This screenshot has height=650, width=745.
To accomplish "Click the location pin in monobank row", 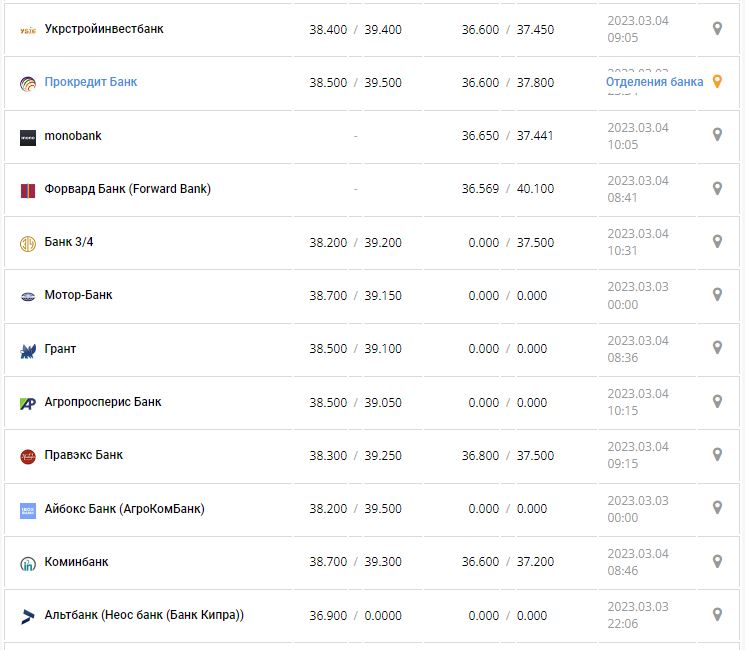I will (717, 135).
